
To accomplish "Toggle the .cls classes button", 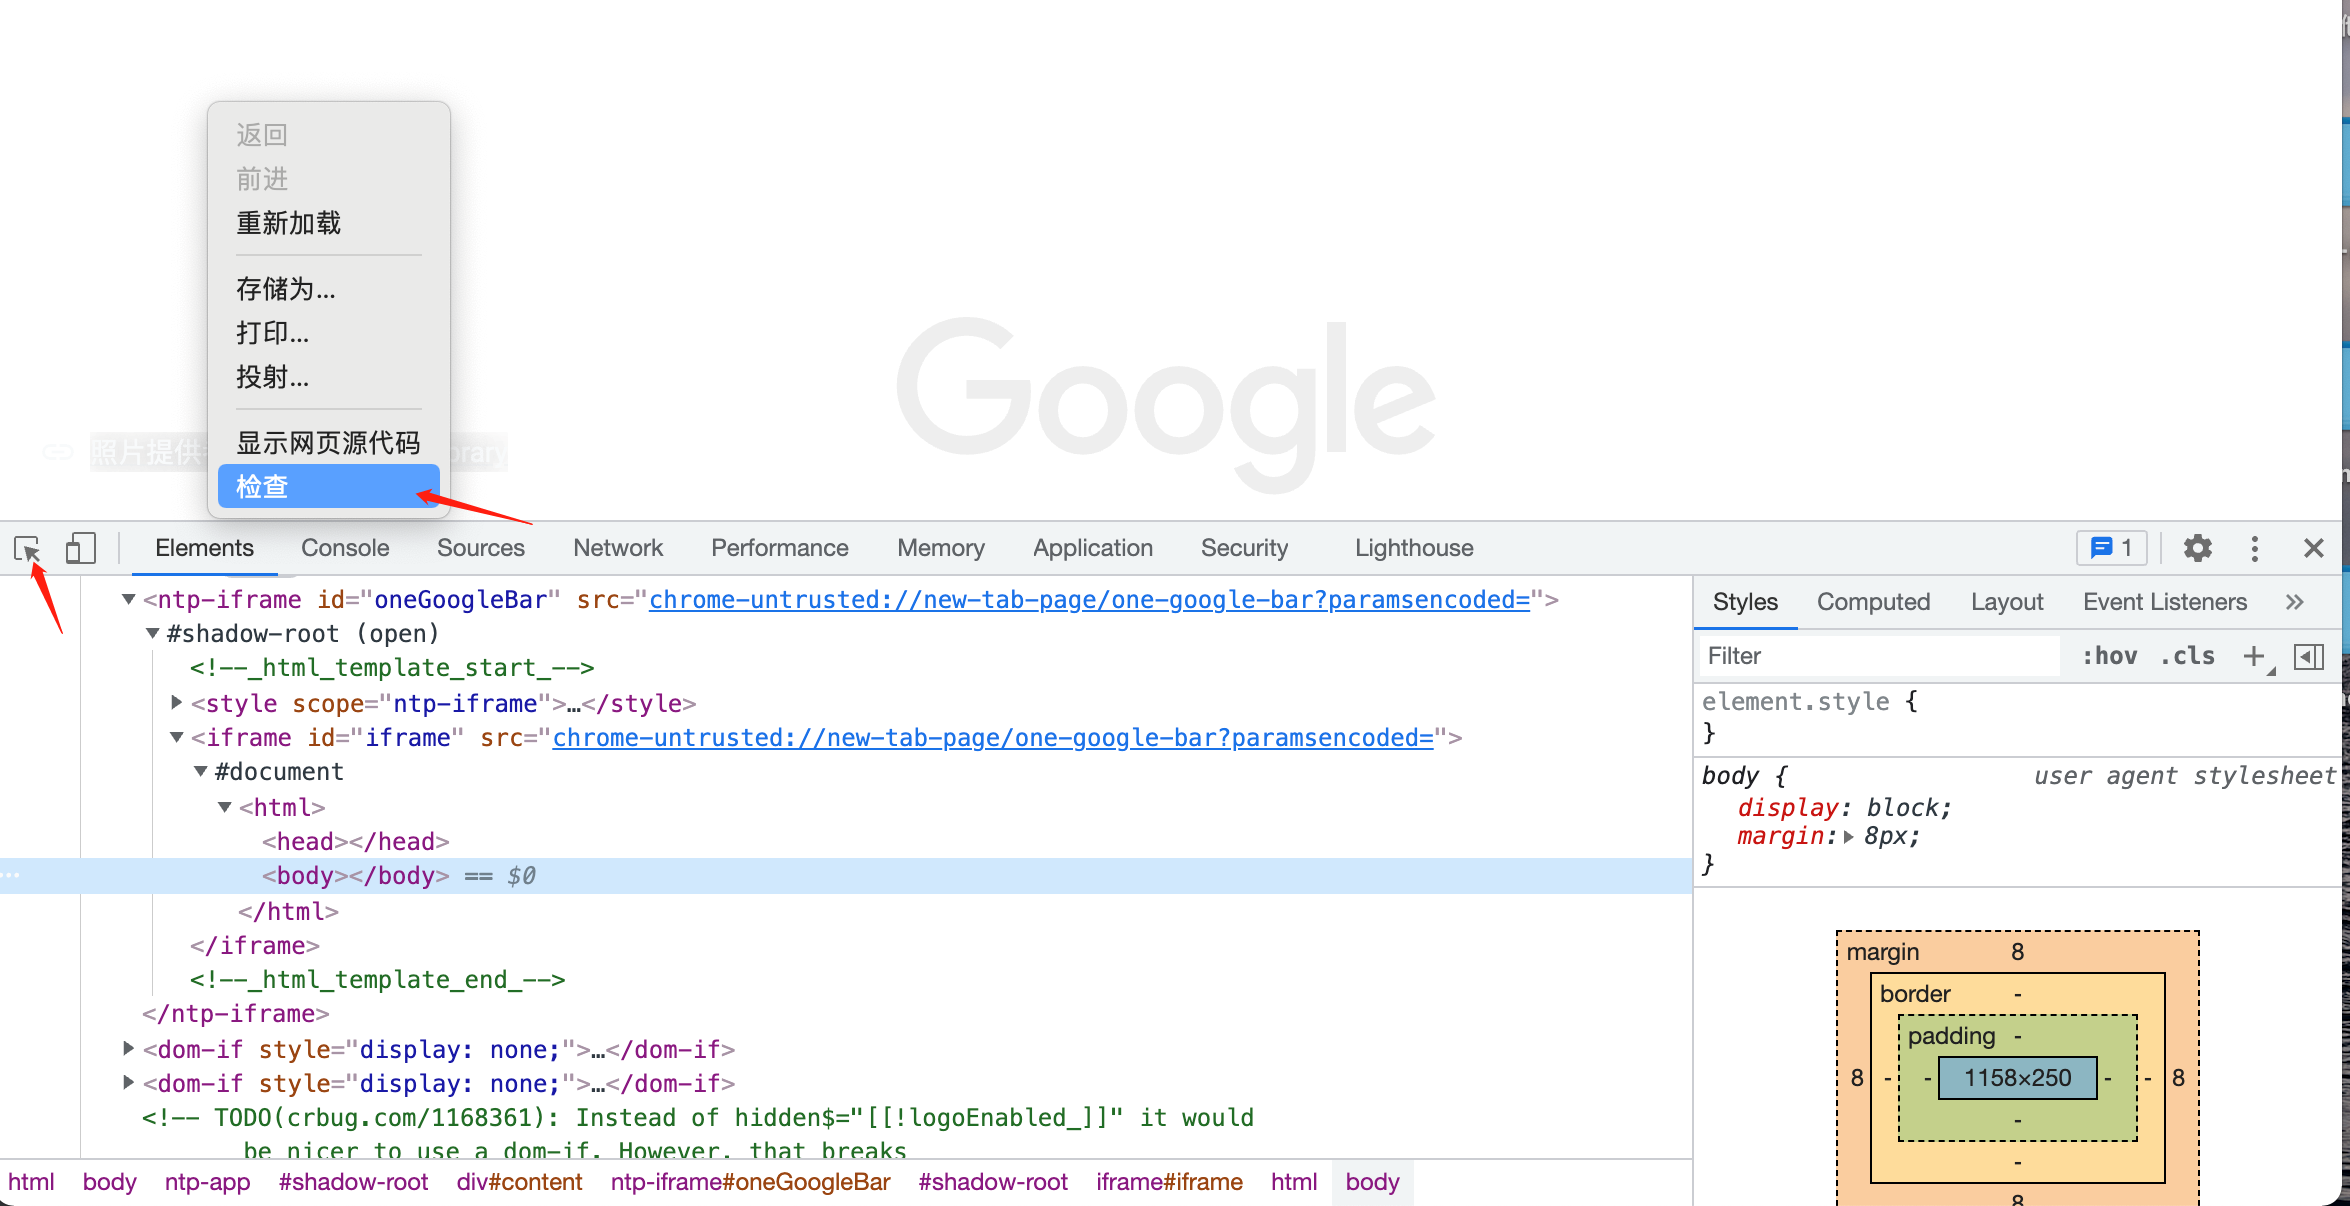I will (2187, 656).
